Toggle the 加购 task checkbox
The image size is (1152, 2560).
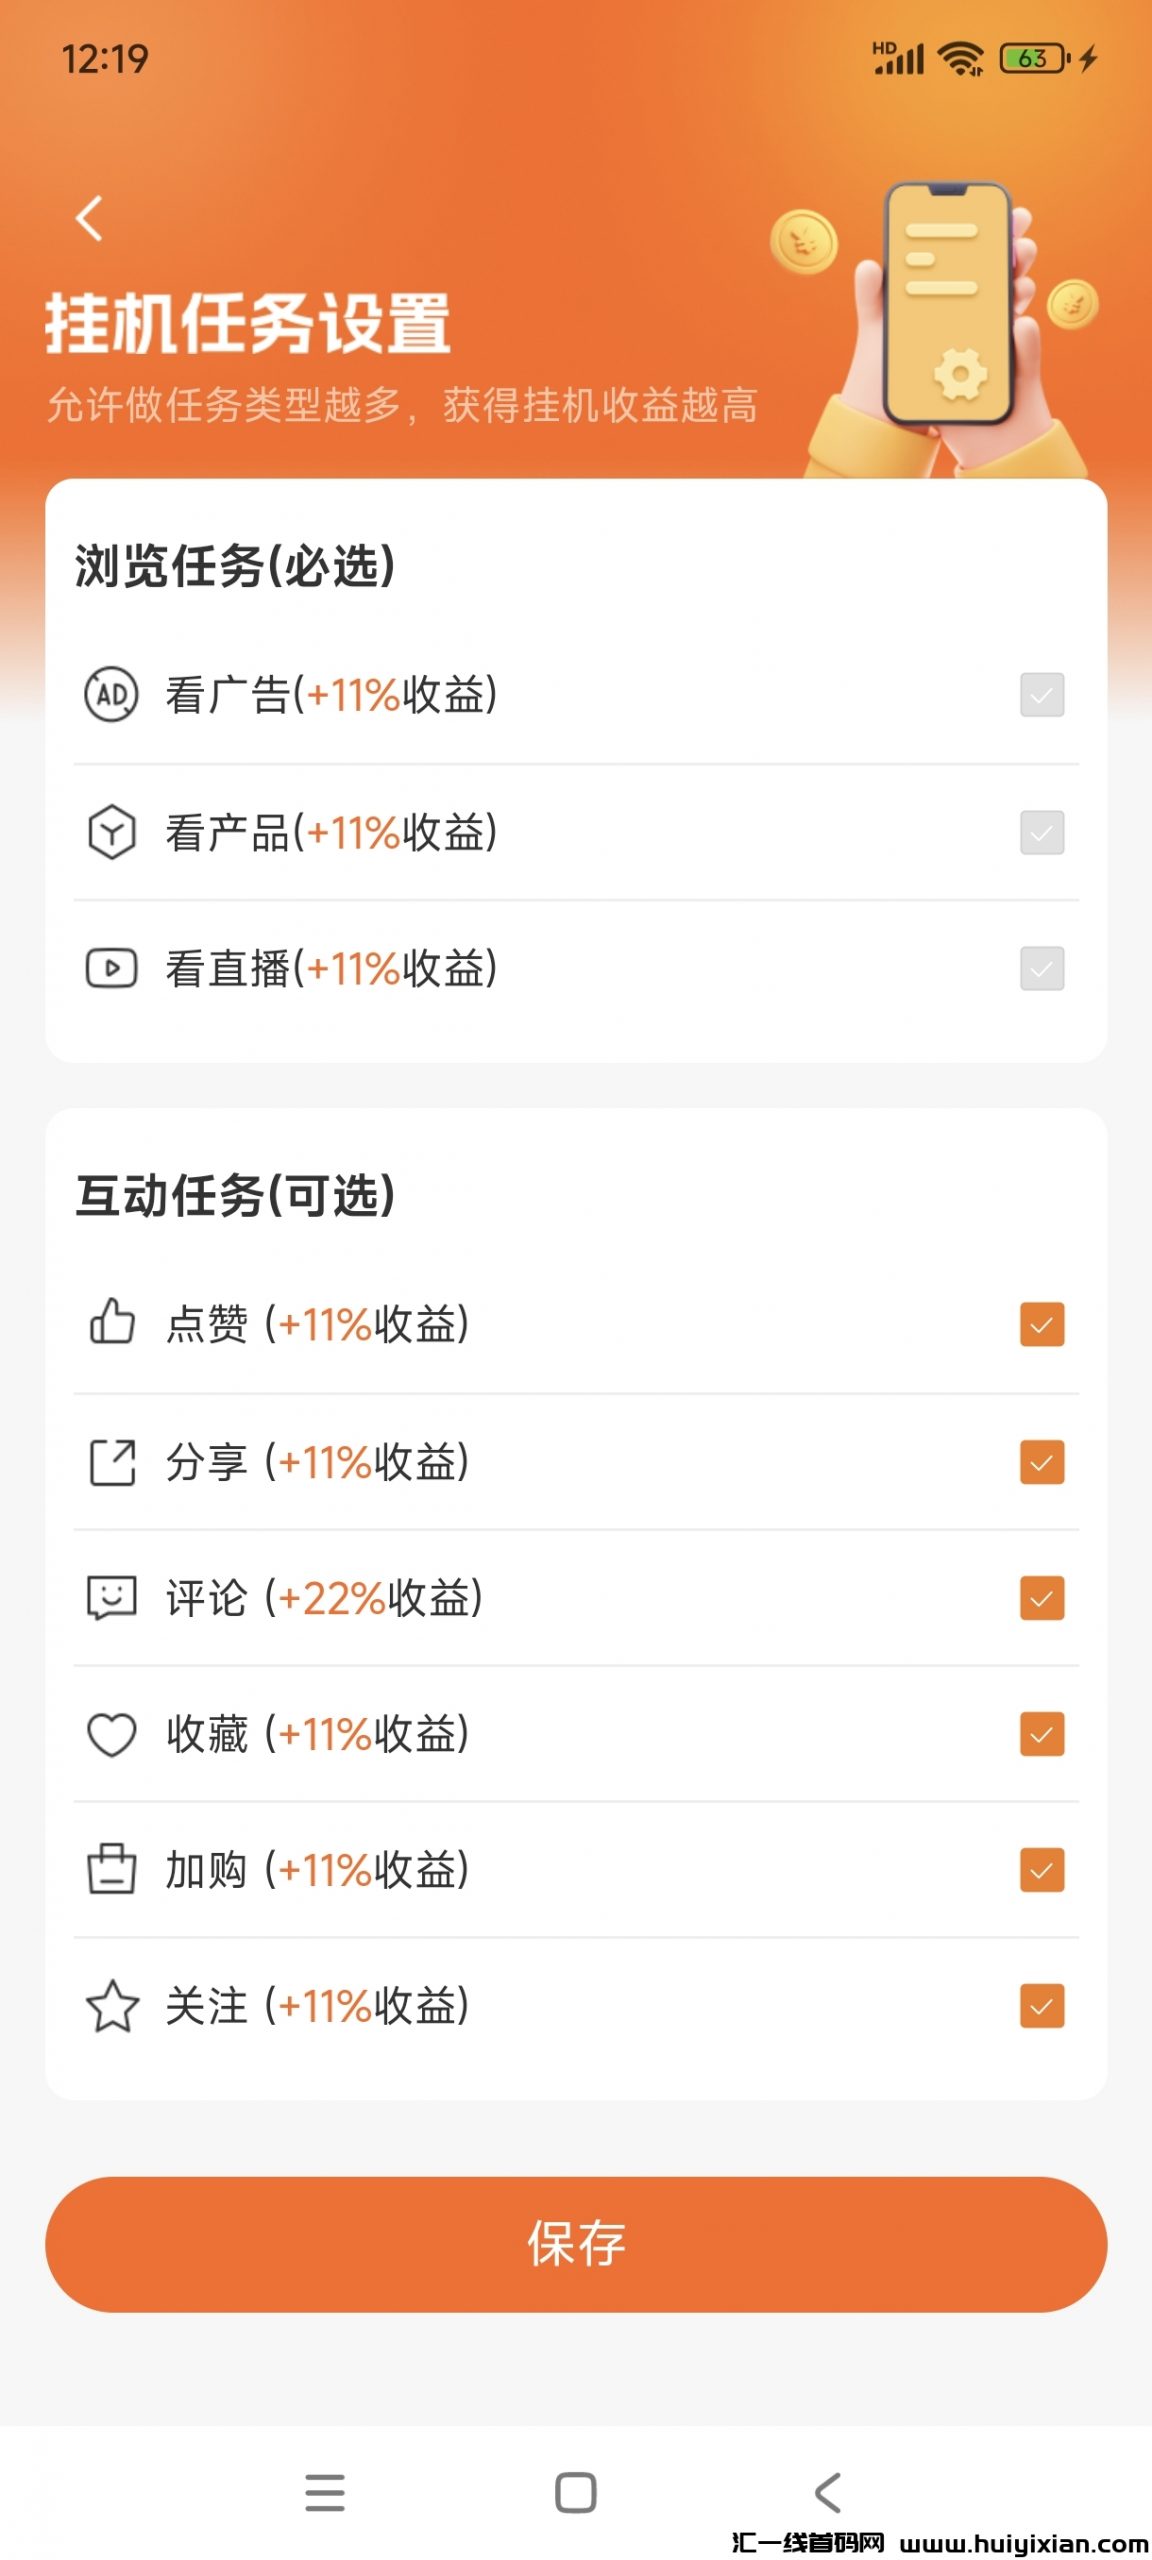tap(1041, 1869)
